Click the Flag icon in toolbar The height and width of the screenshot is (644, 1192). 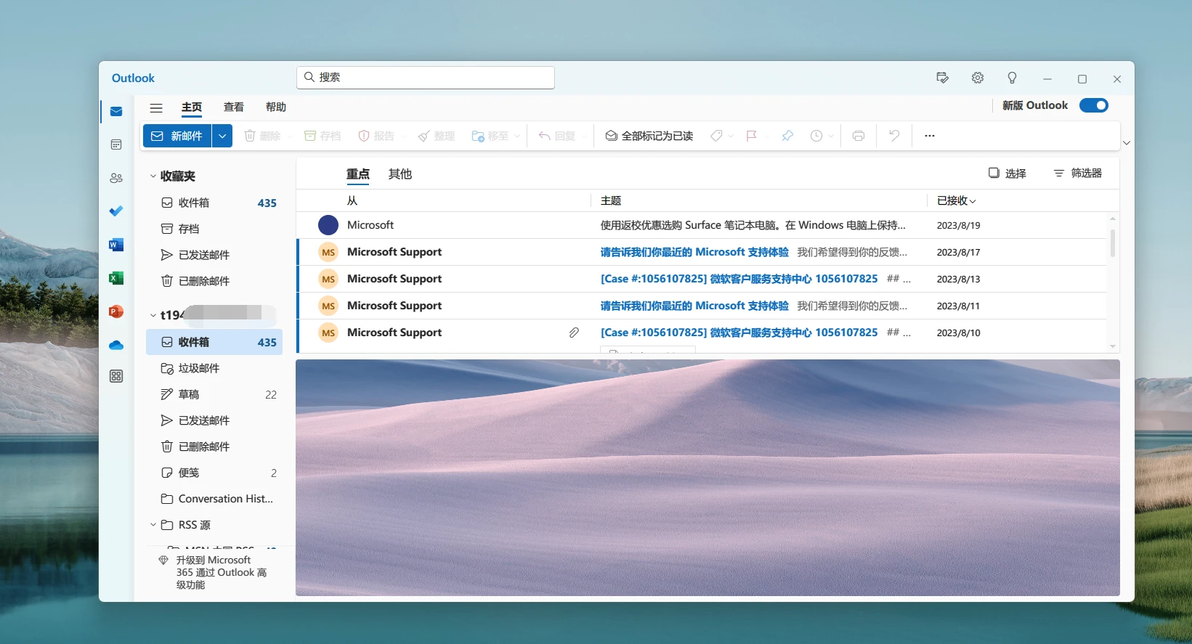pos(751,136)
